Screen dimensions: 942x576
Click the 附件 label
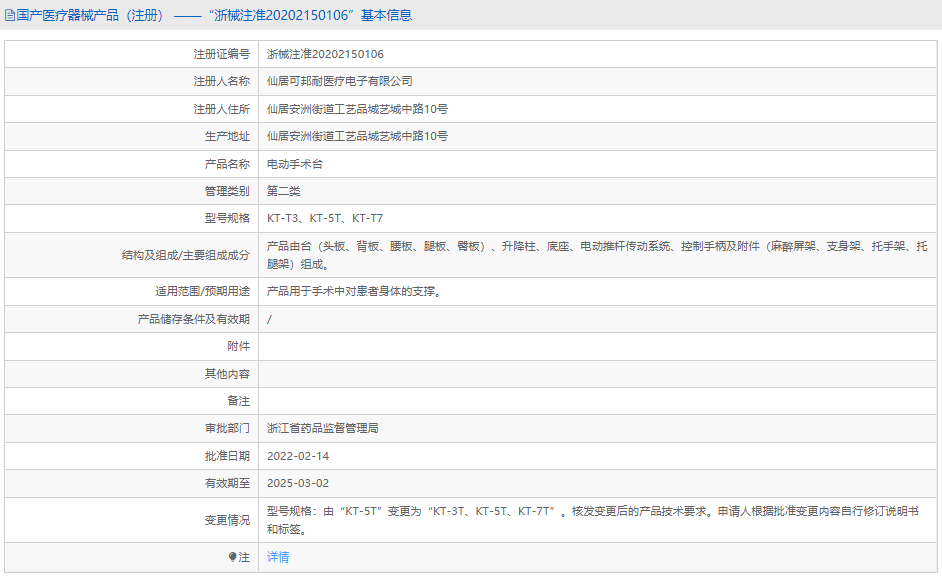click(239, 346)
